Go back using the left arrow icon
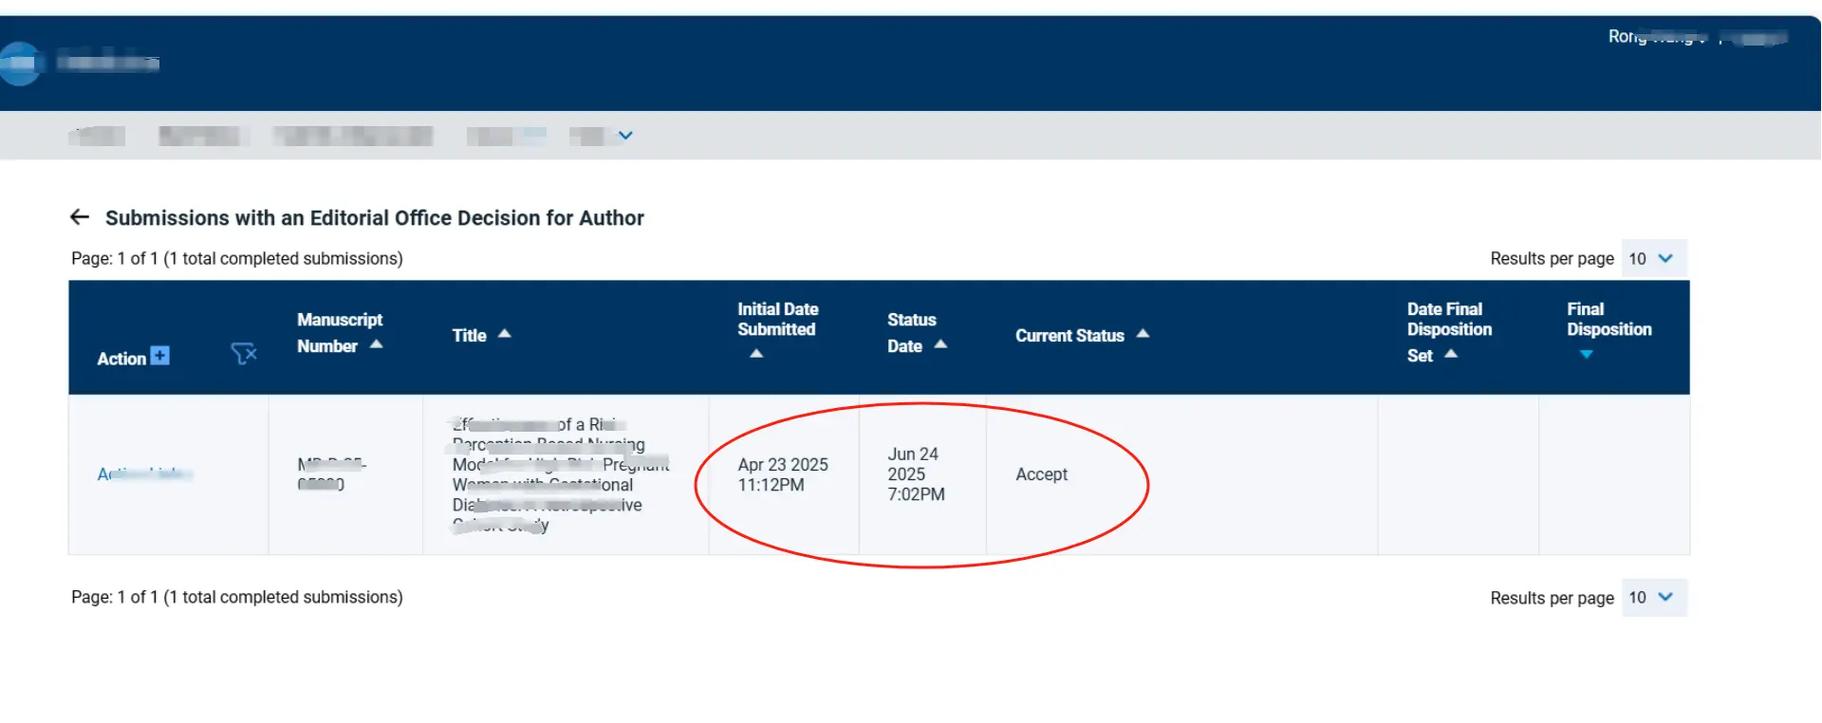1822x723 pixels. pos(80,217)
